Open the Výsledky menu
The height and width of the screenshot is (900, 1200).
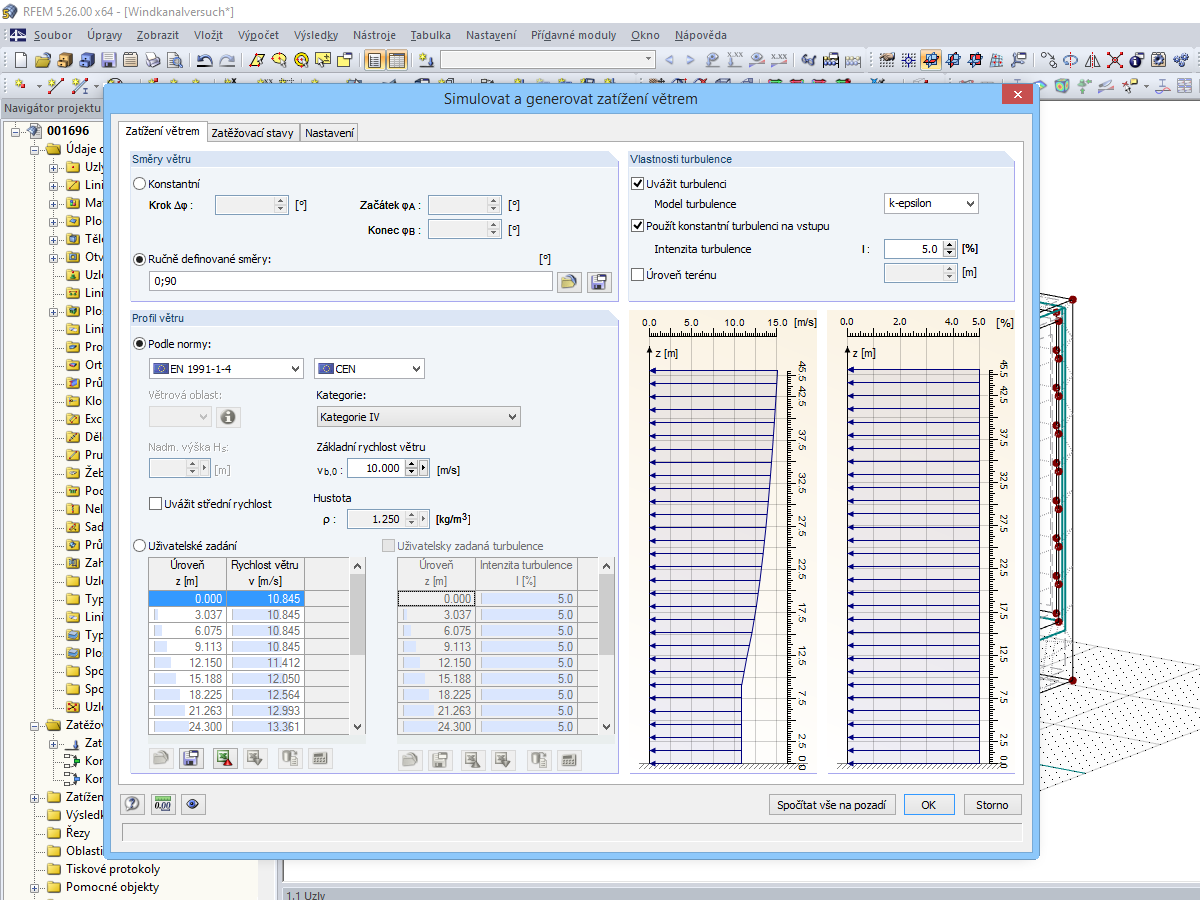point(315,35)
